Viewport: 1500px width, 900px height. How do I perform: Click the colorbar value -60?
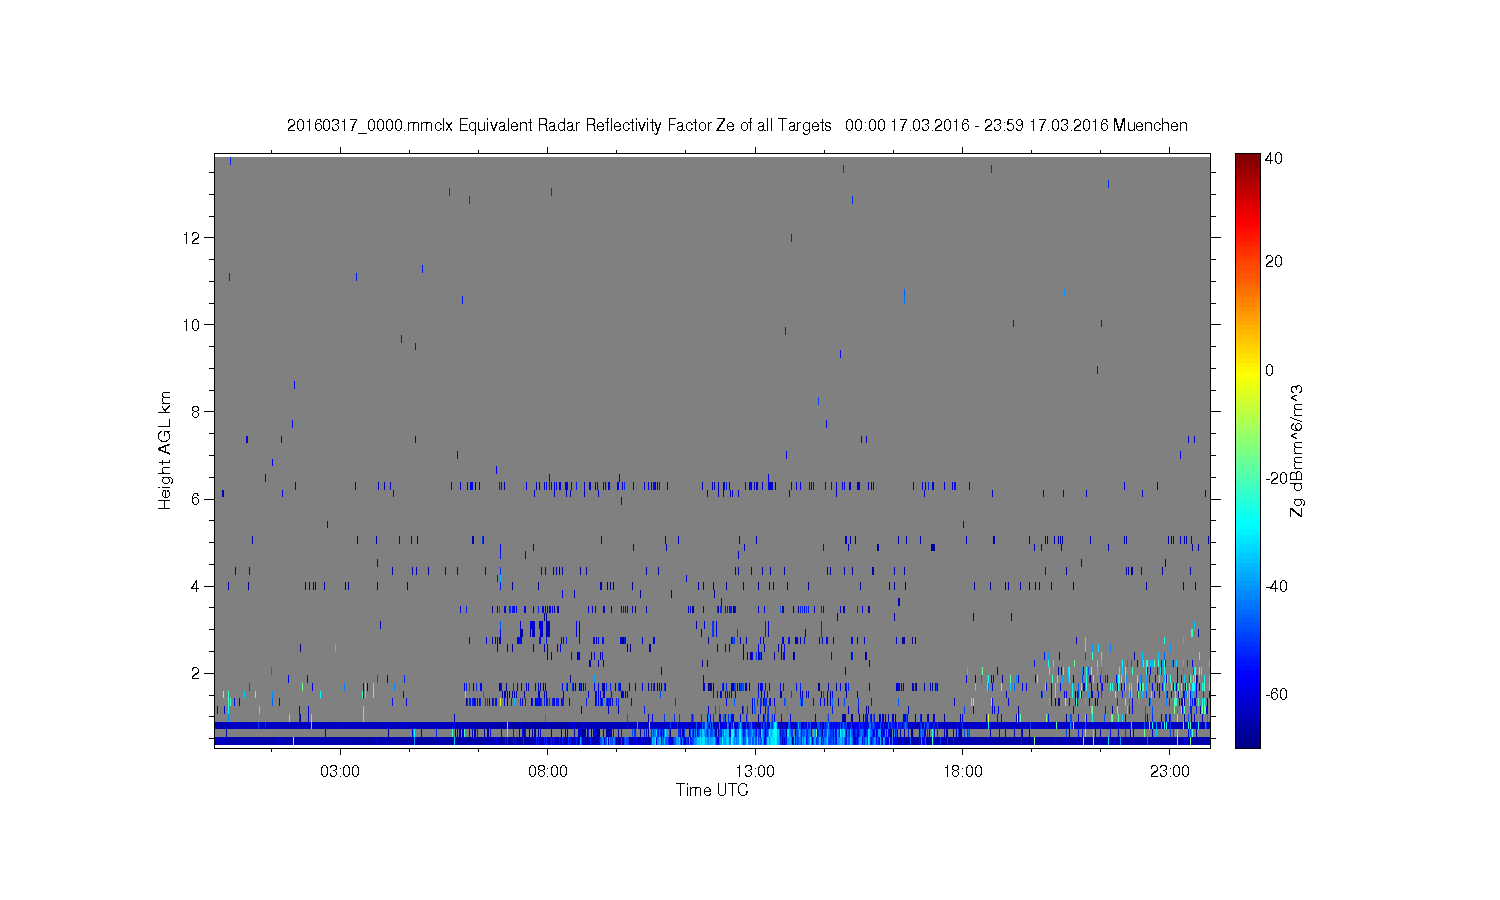1276,694
